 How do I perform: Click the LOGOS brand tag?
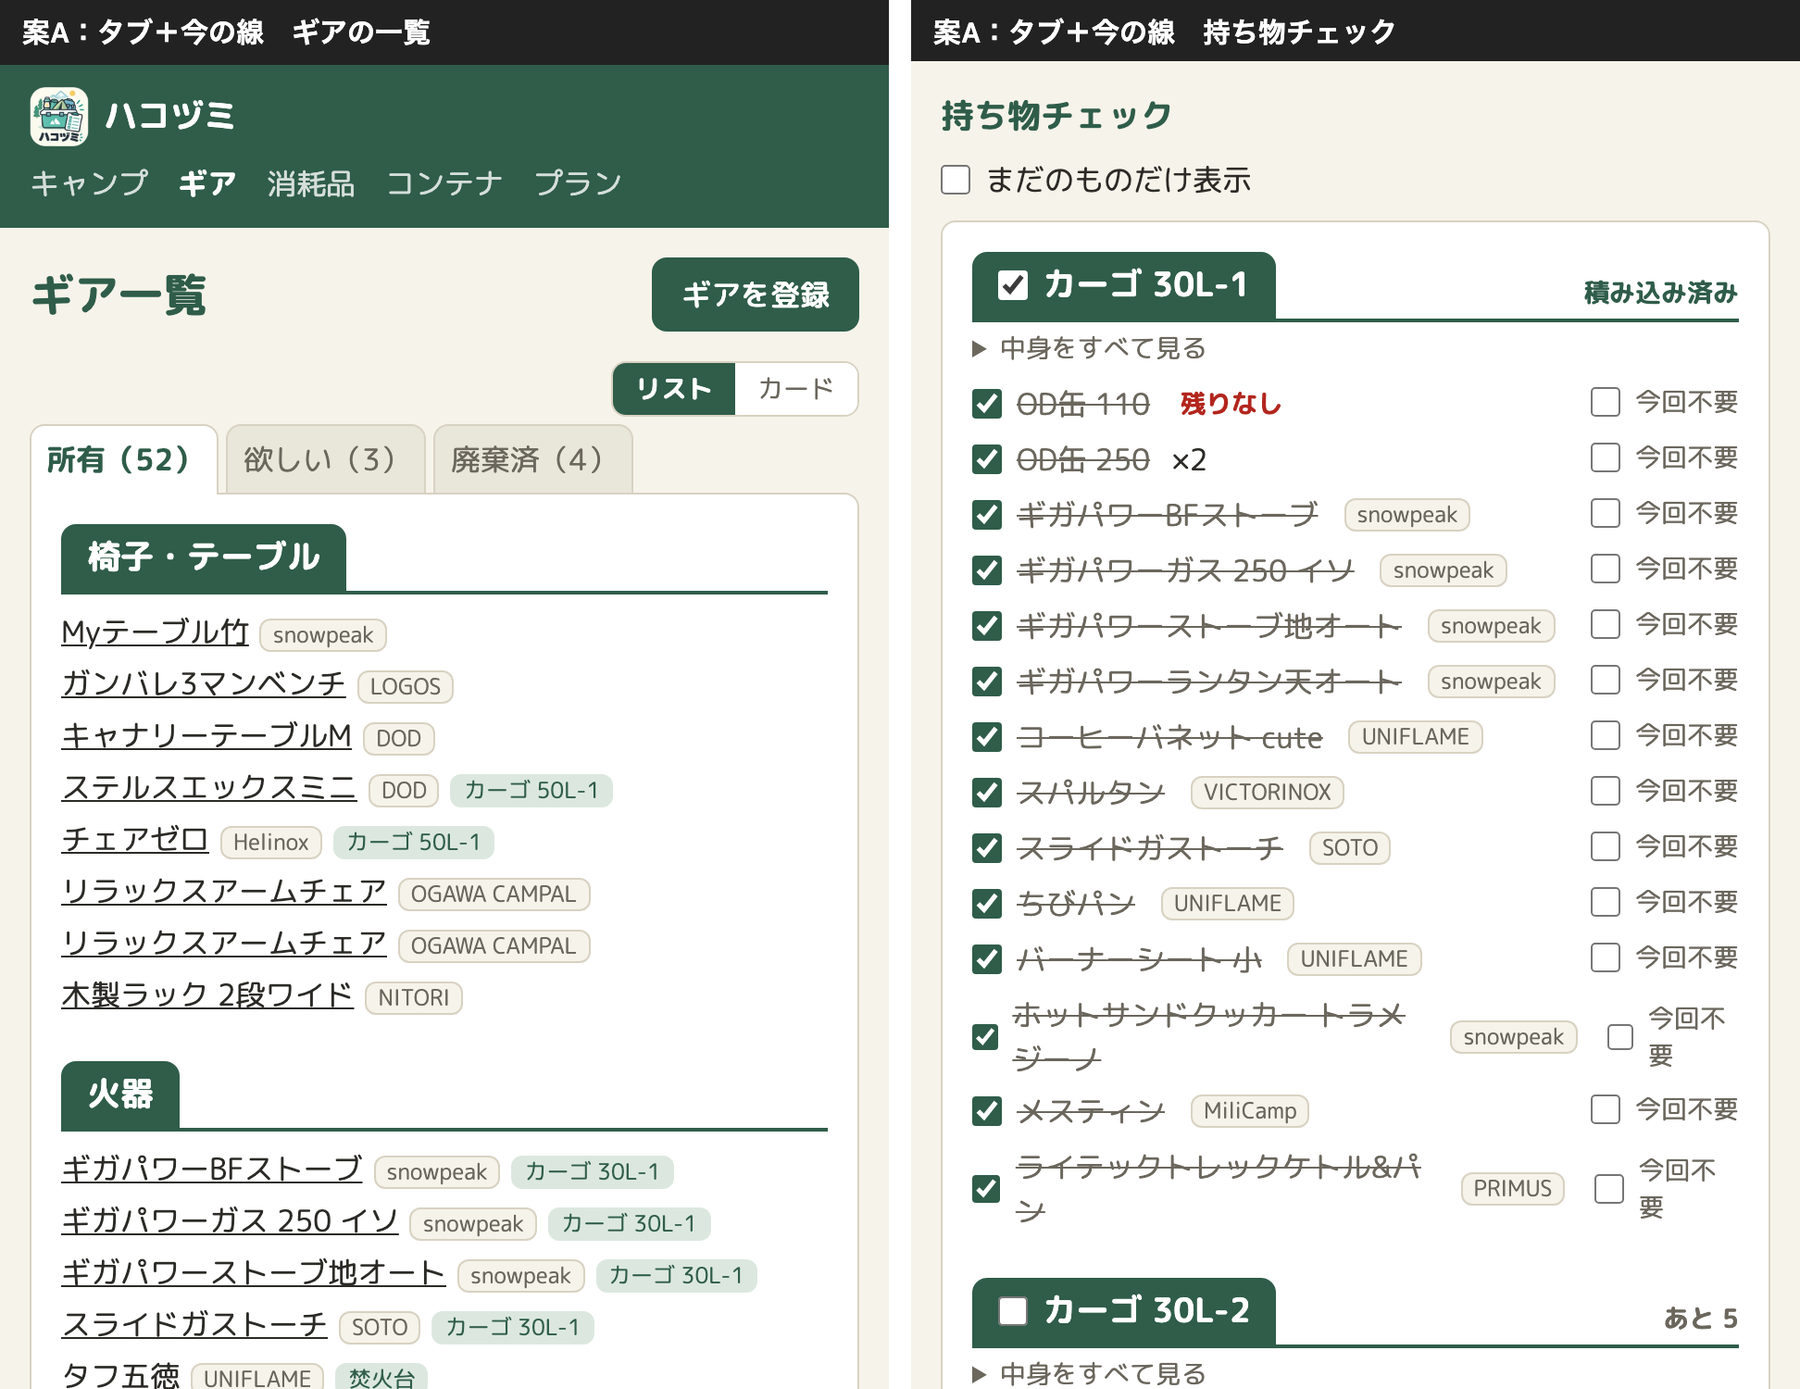[x=405, y=686]
